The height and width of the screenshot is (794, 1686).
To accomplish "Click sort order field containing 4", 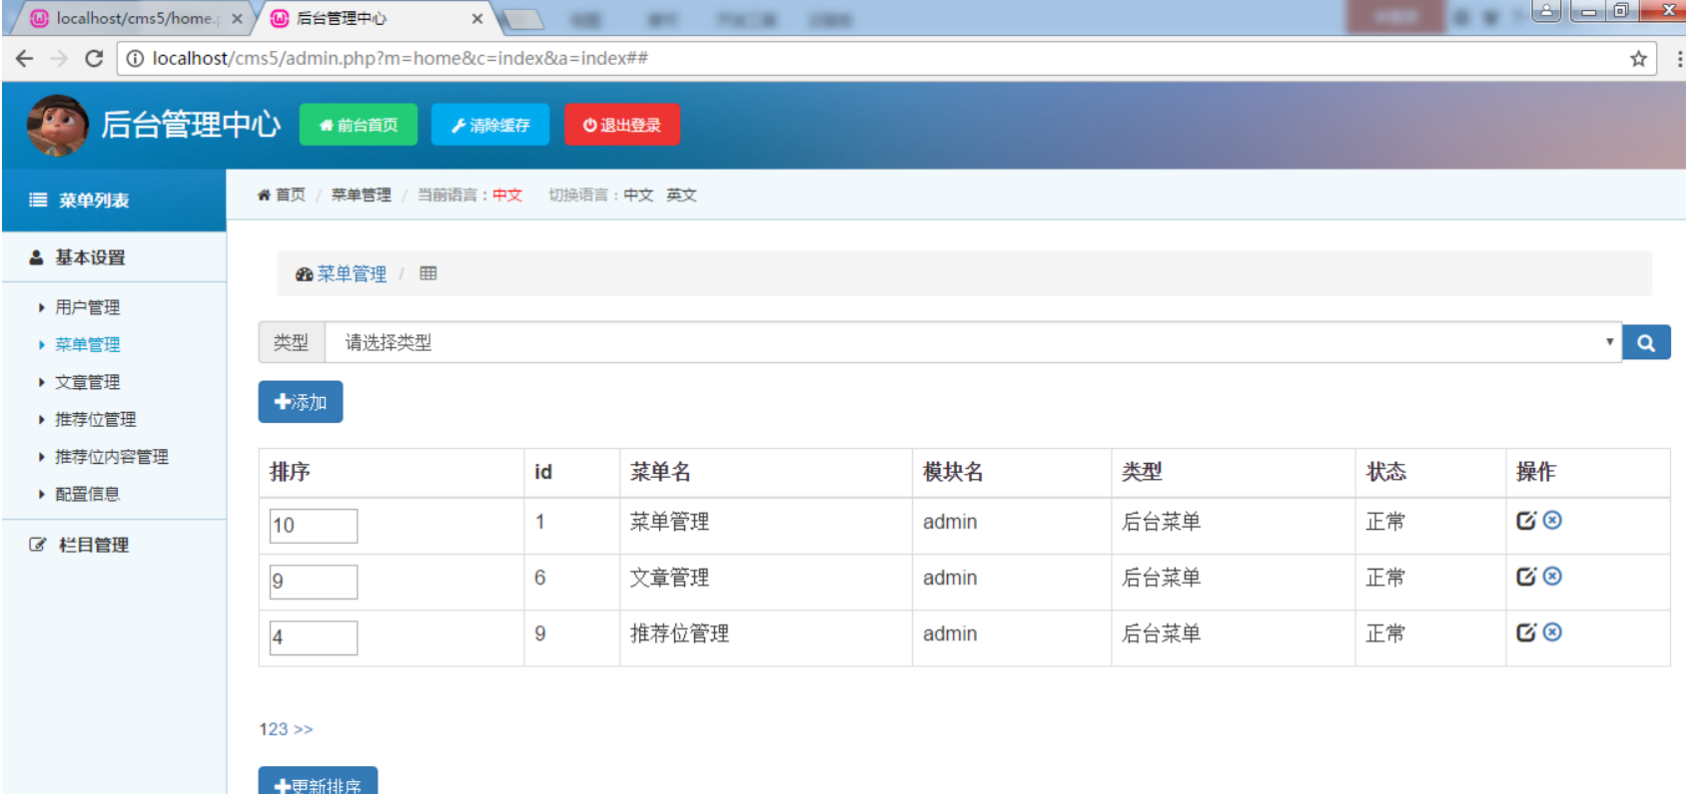I will [313, 637].
